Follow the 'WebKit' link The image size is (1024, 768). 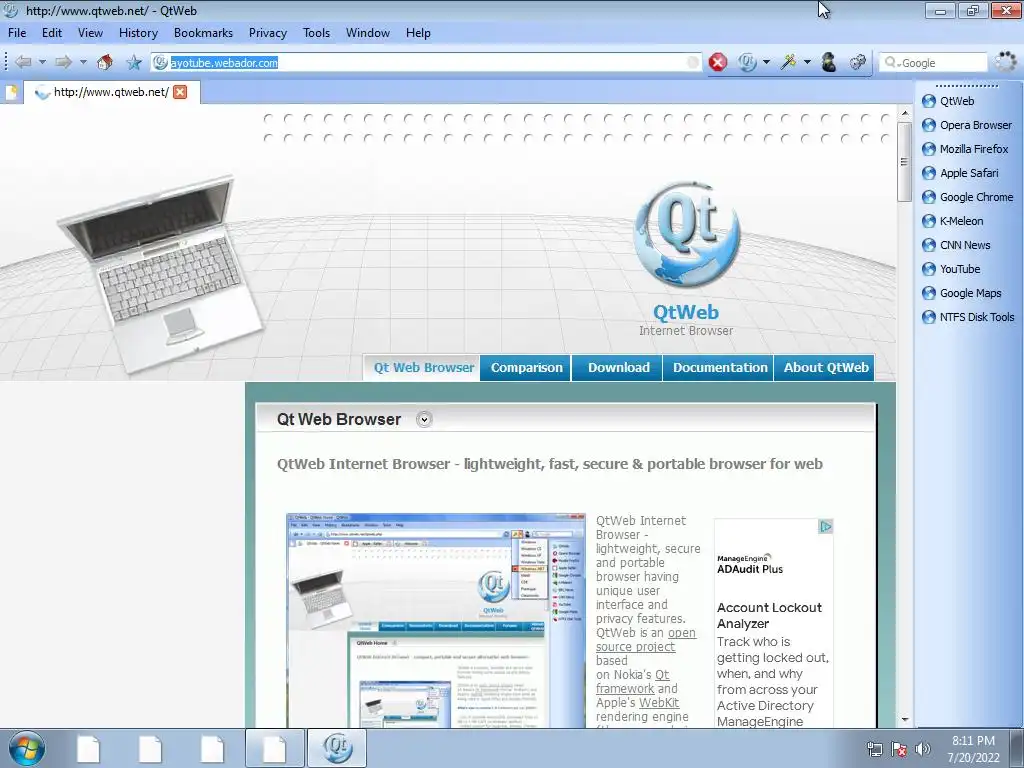click(x=658, y=703)
